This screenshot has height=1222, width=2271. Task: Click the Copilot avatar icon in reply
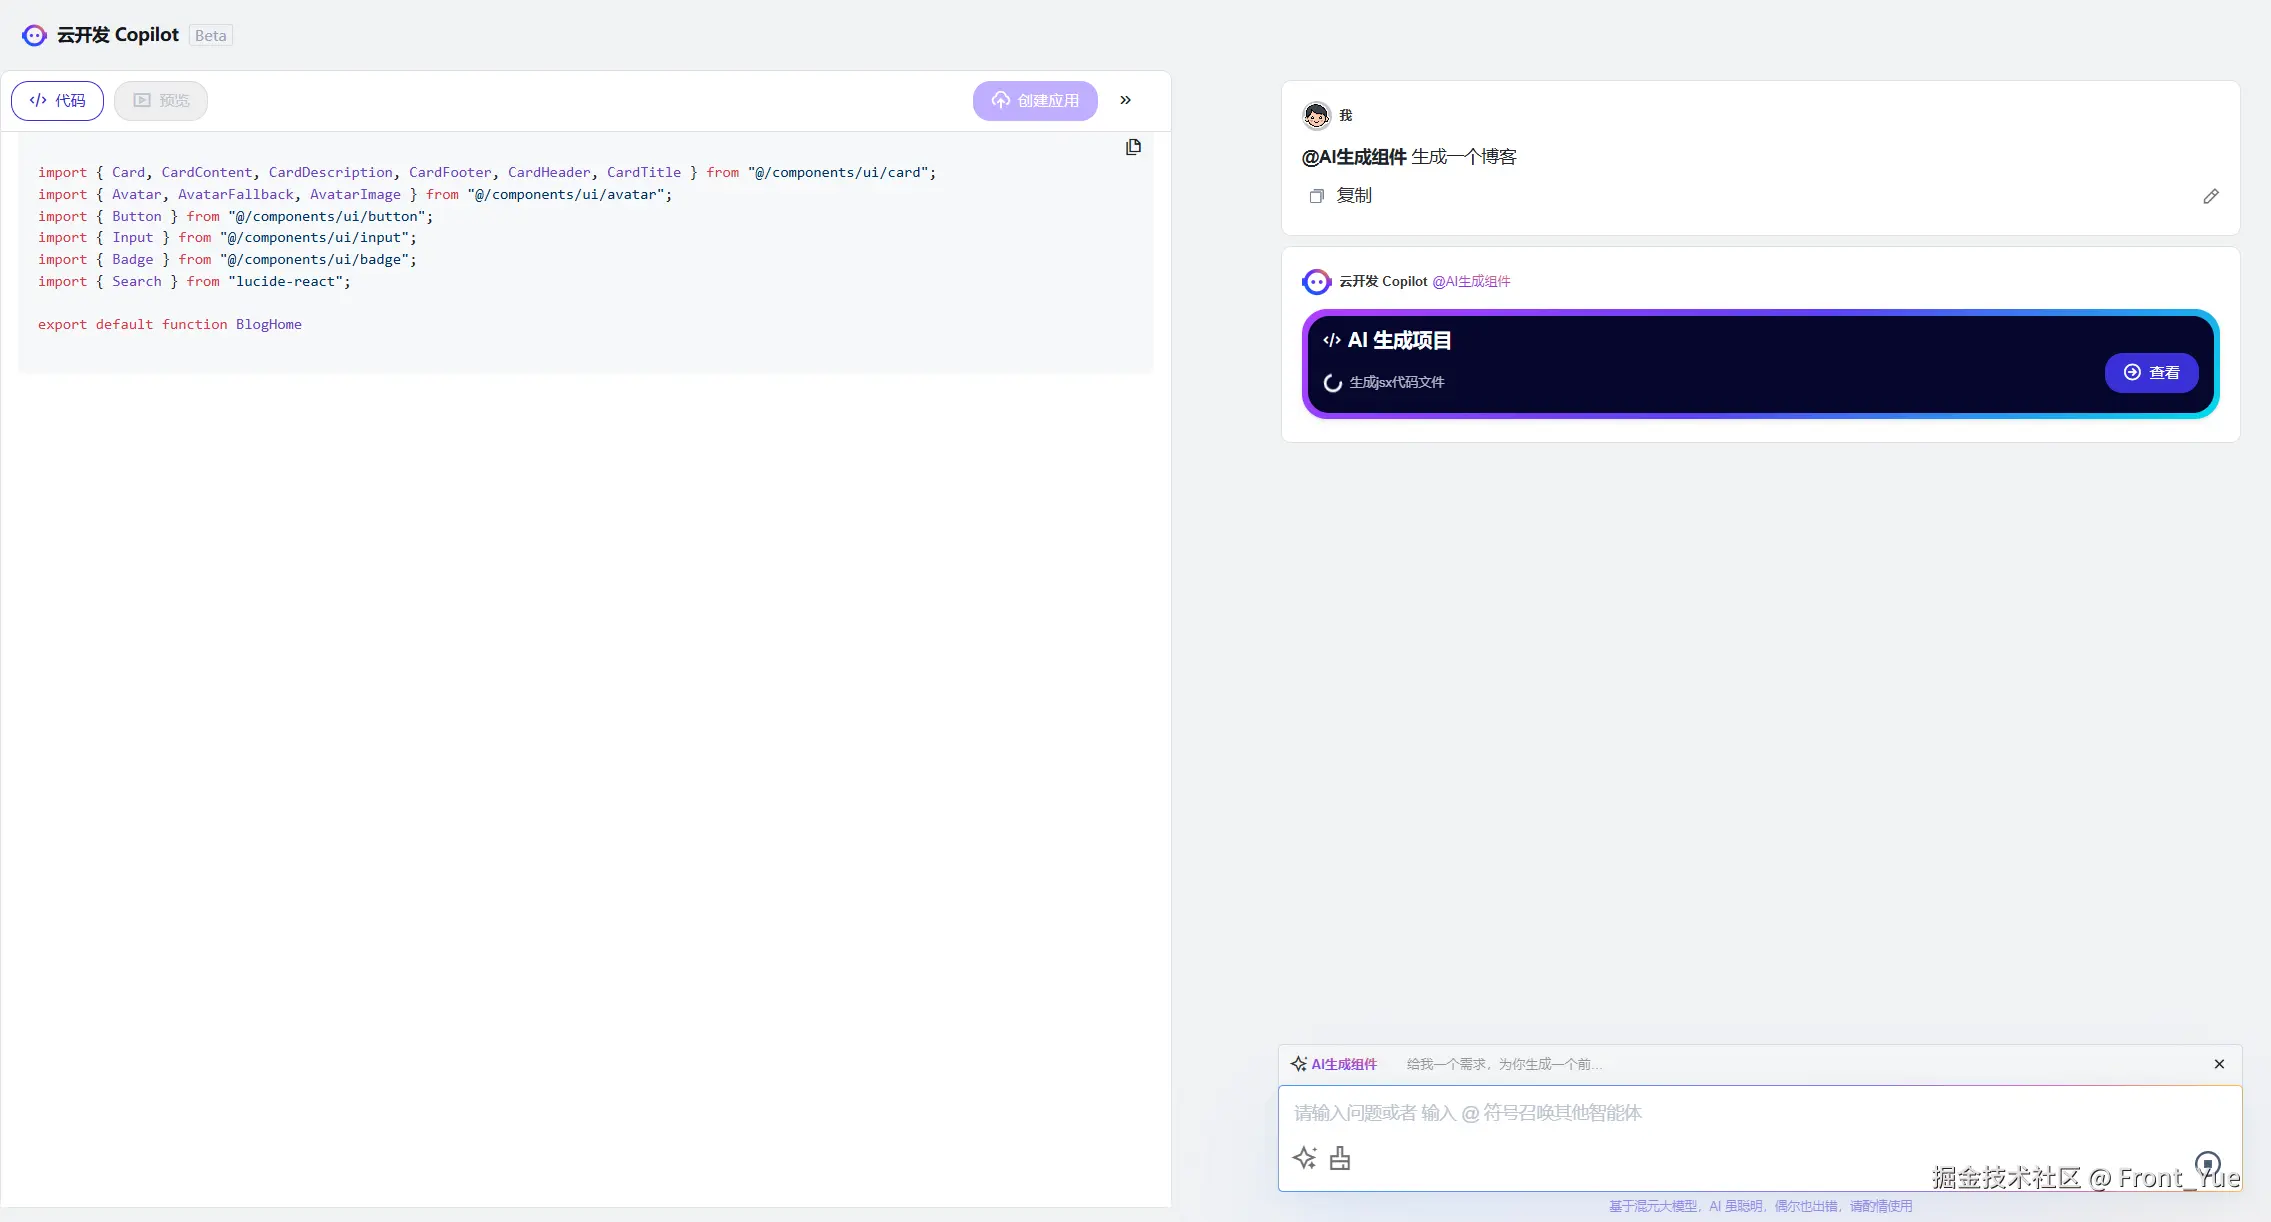1316,282
